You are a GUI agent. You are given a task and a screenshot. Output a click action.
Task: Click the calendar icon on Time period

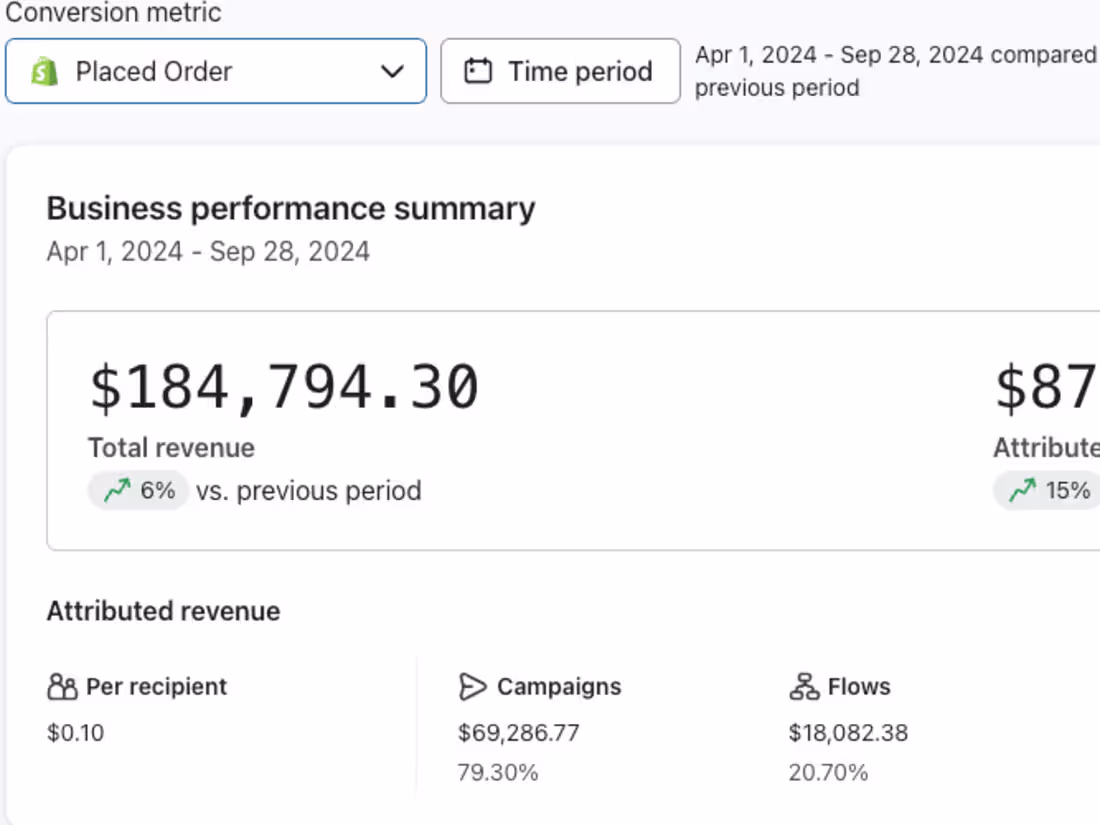[x=478, y=71]
